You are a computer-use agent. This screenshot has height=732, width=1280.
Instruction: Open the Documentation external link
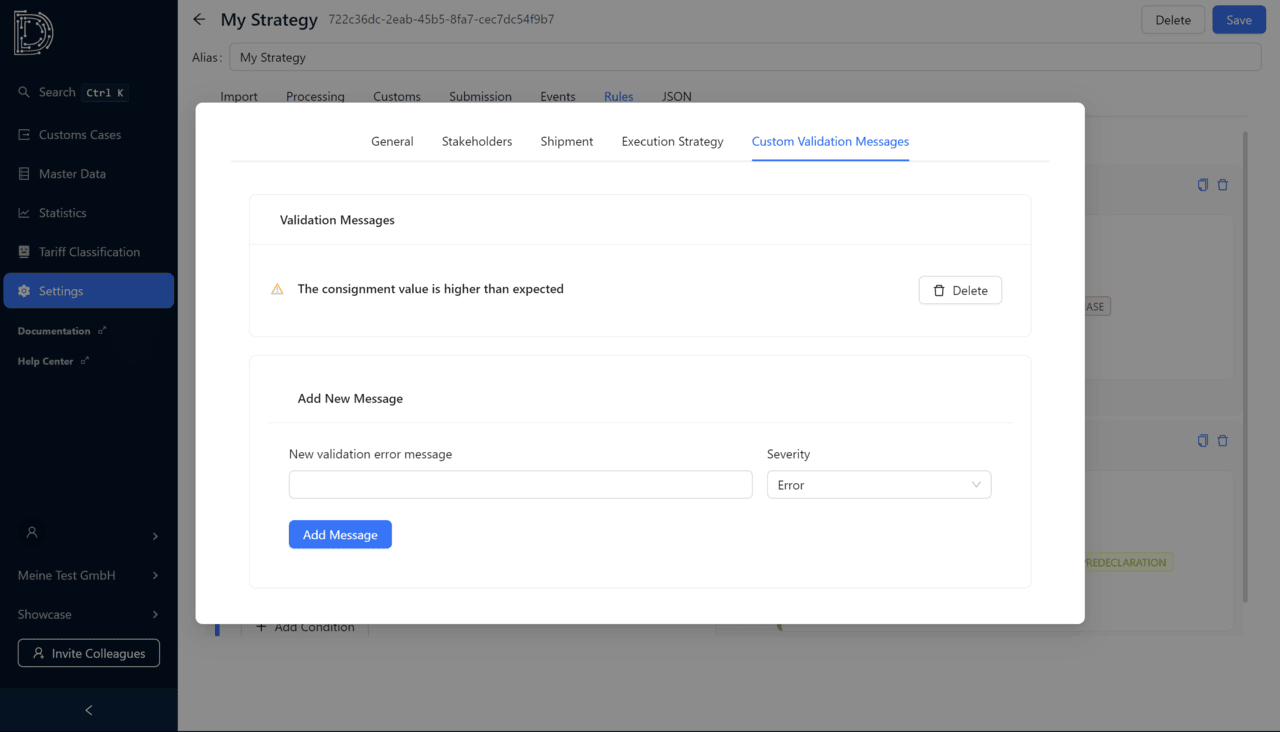coord(62,331)
